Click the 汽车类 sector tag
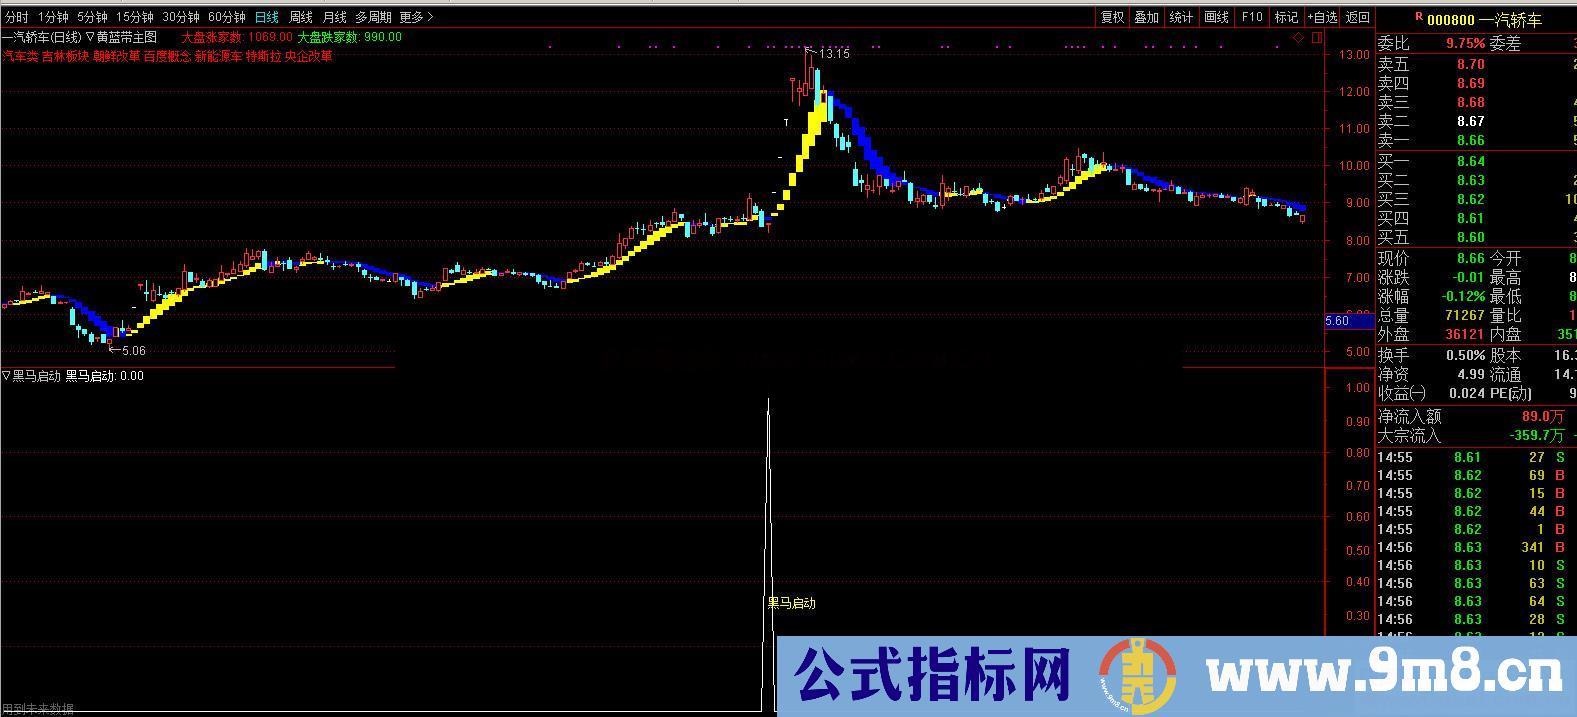 21,56
